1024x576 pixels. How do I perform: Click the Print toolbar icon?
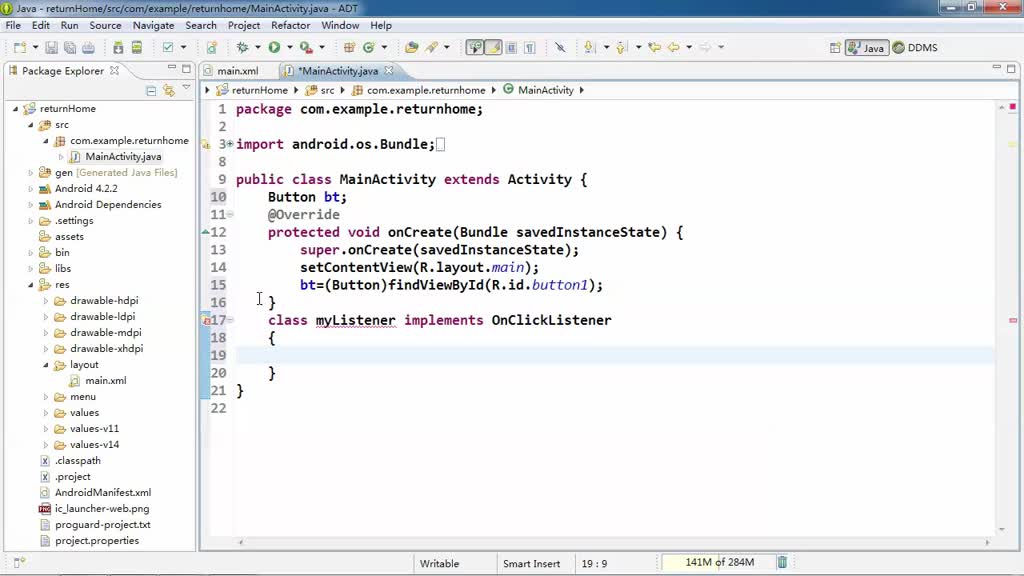pyautogui.click(x=89, y=48)
